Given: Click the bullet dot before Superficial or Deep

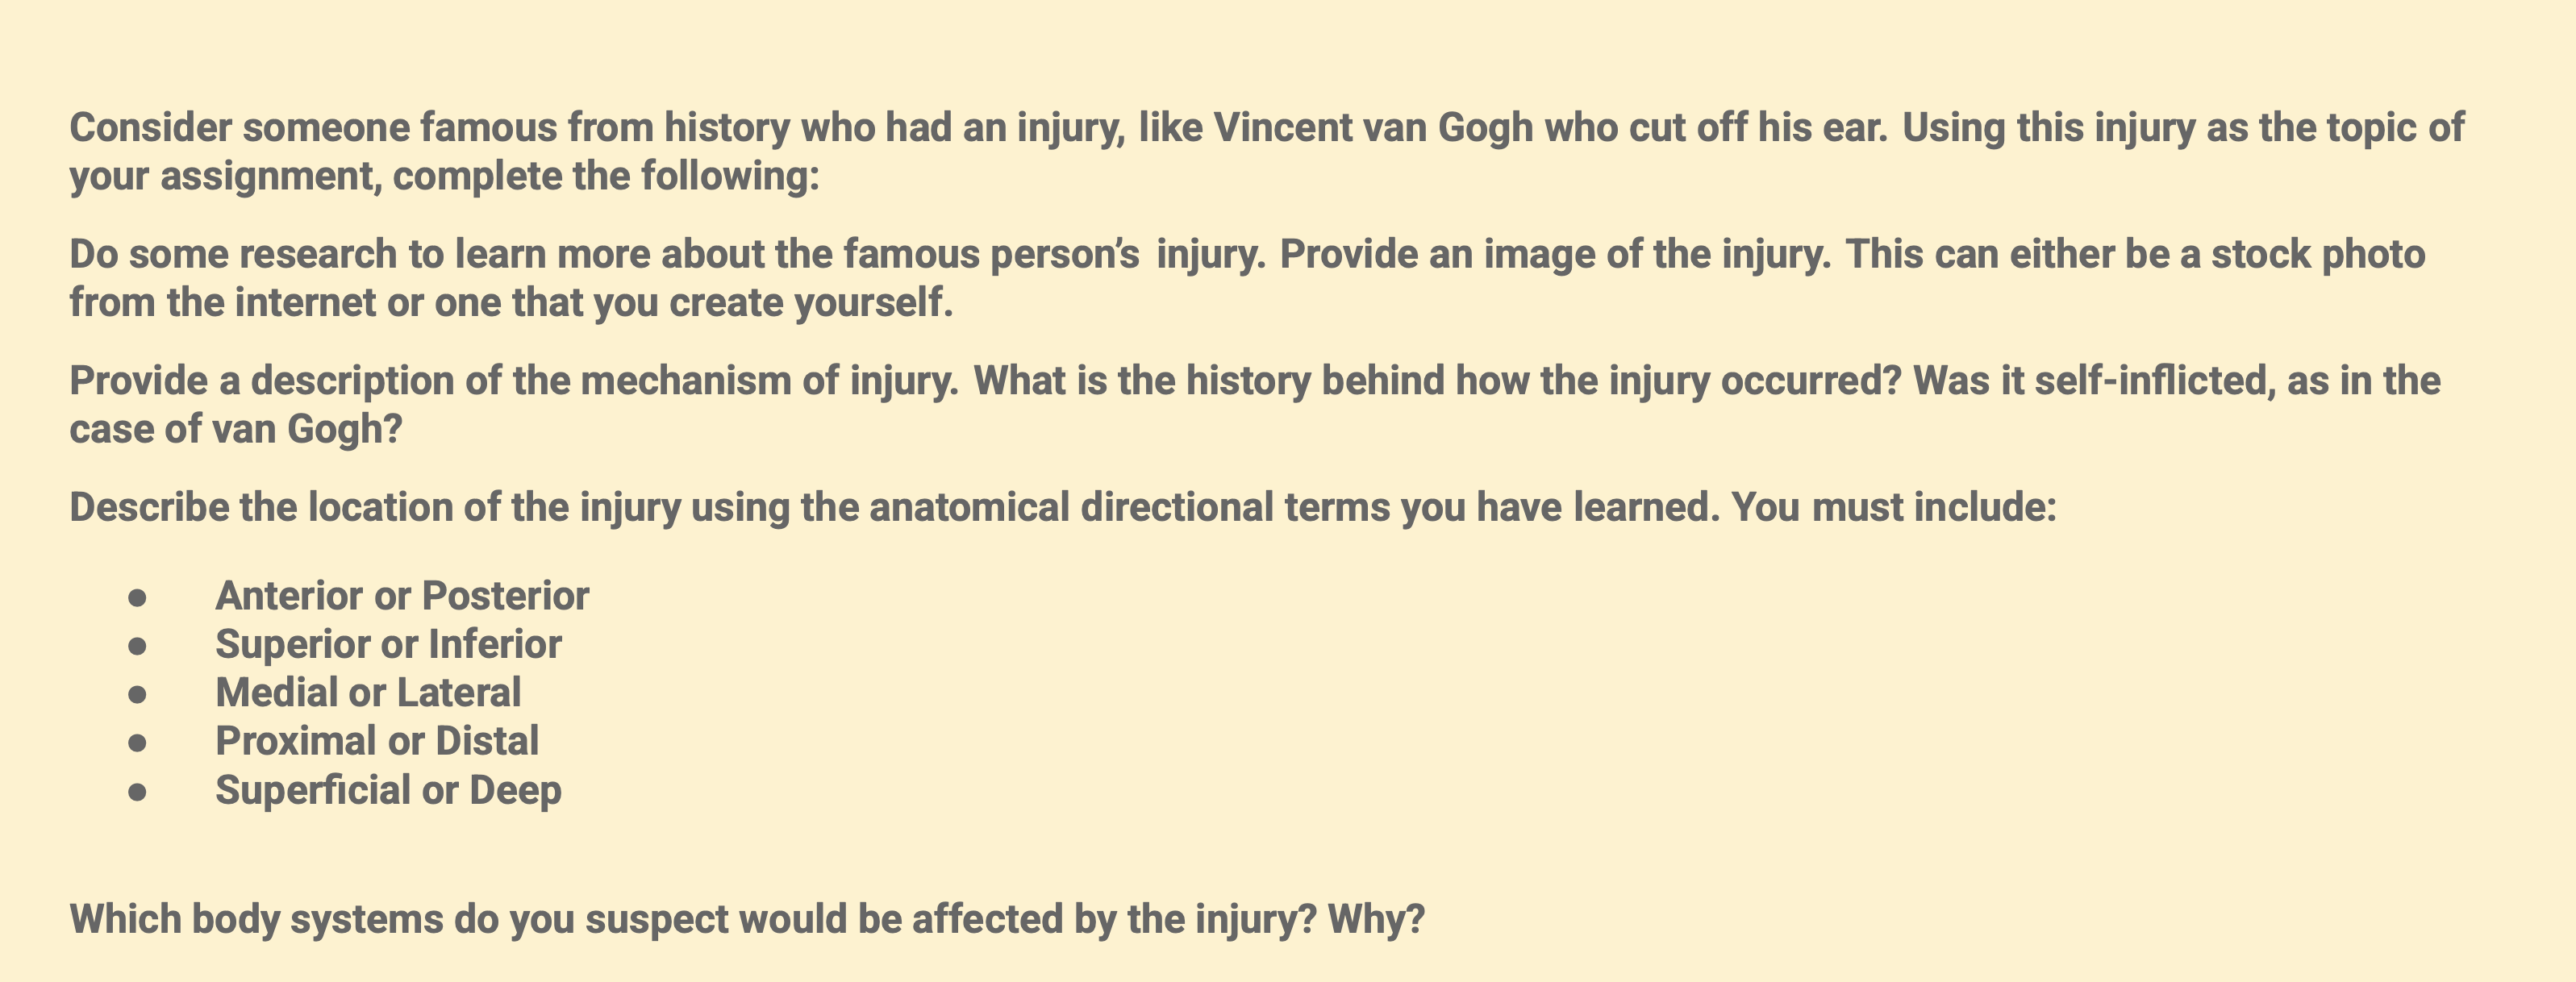Looking at the screenshot, I should coord(138,792).
